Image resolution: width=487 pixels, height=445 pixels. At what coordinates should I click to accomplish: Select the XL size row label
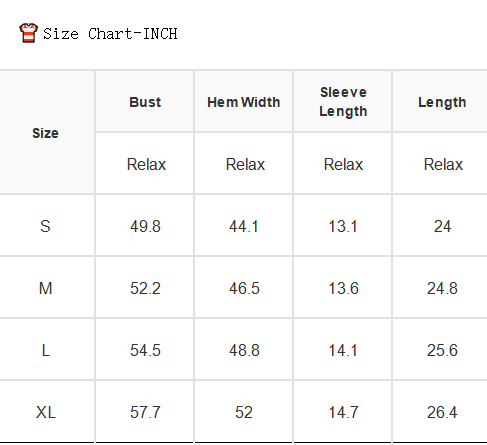[46, 412]
